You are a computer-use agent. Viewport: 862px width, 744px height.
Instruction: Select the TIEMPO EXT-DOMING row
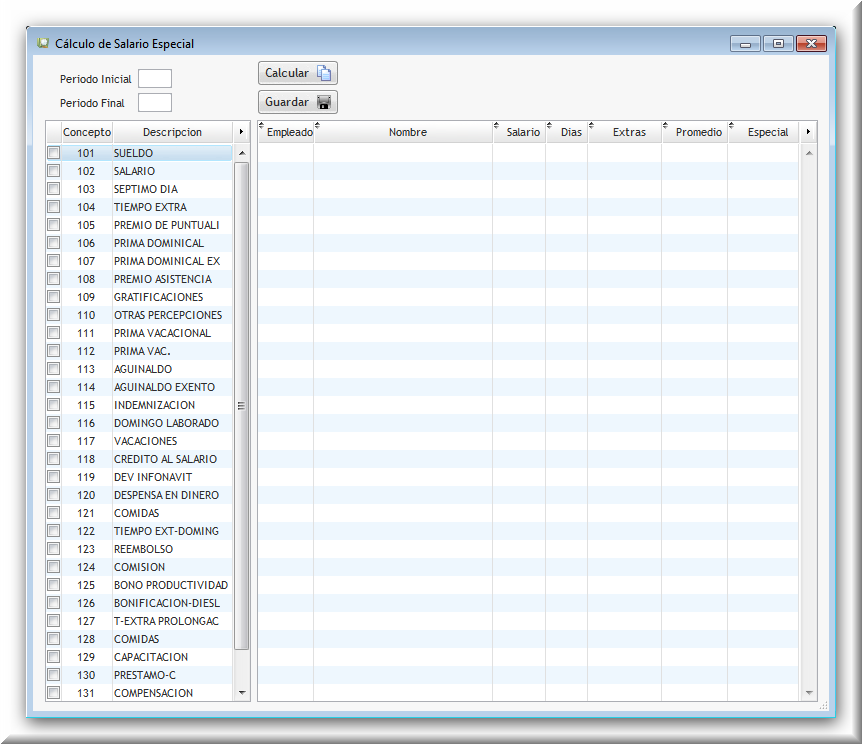[140, 531]
